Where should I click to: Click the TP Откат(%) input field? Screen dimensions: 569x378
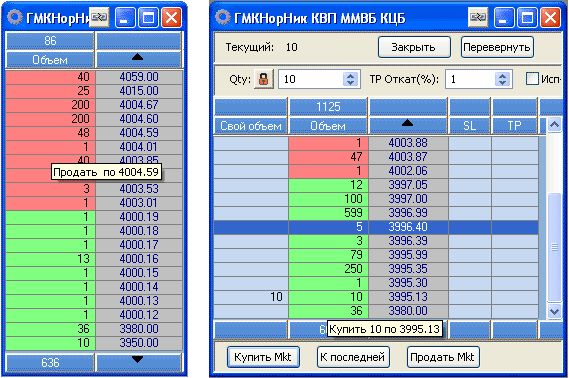pos(471,79)
